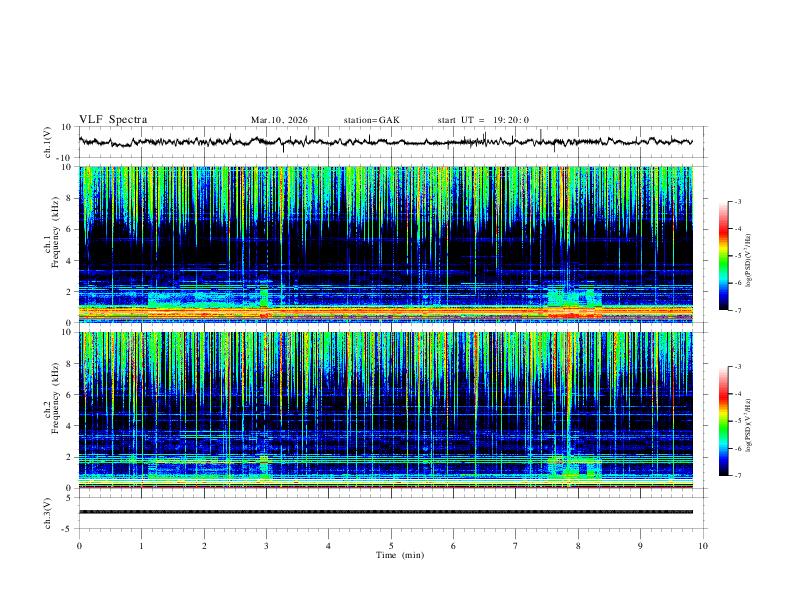The image size is (792, 612).
Task: Click the "-3" label on ch.1 color bar
Action: coord(737,201)
